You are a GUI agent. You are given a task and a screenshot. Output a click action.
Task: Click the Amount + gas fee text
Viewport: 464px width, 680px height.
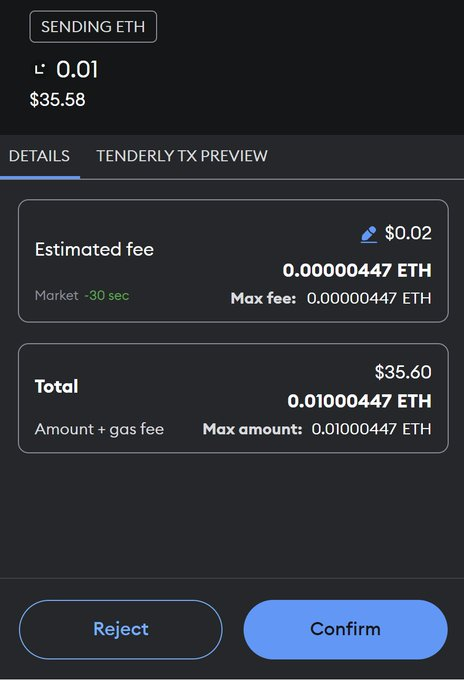click(x=99, y=429)
